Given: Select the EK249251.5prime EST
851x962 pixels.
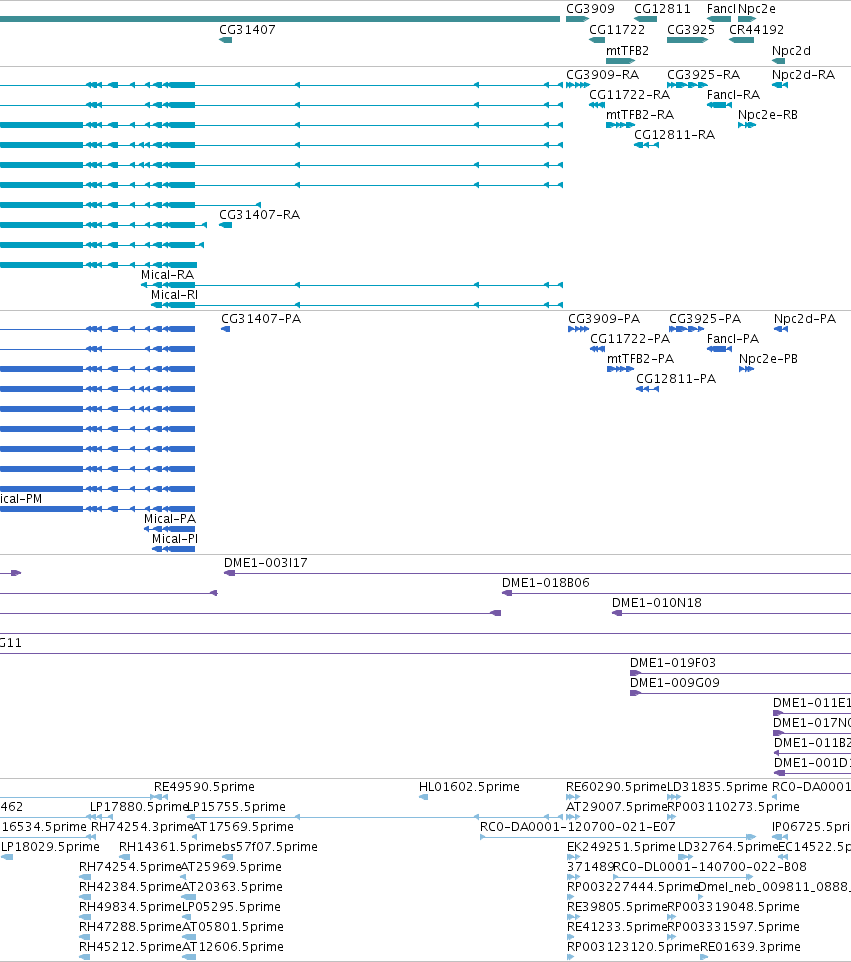Looking at the screenshot, I should [573, 857].
